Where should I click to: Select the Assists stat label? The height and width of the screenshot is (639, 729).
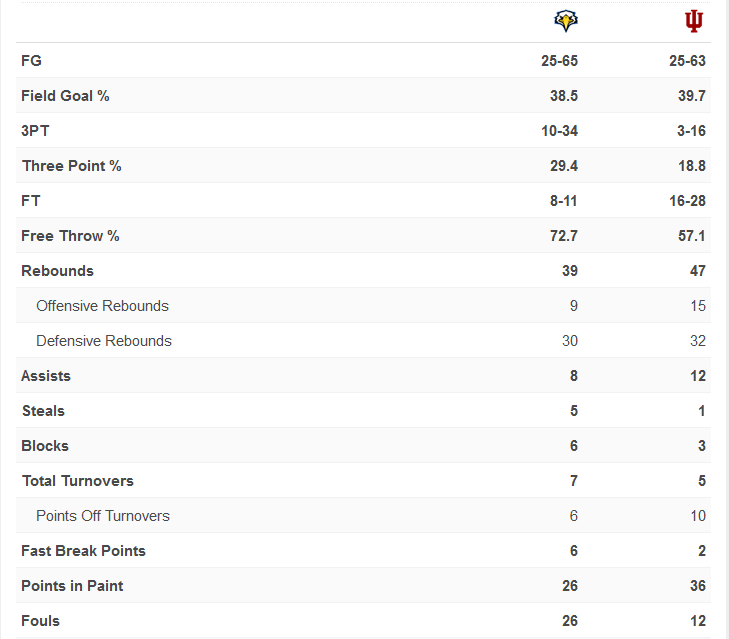(x=46, y=376)
